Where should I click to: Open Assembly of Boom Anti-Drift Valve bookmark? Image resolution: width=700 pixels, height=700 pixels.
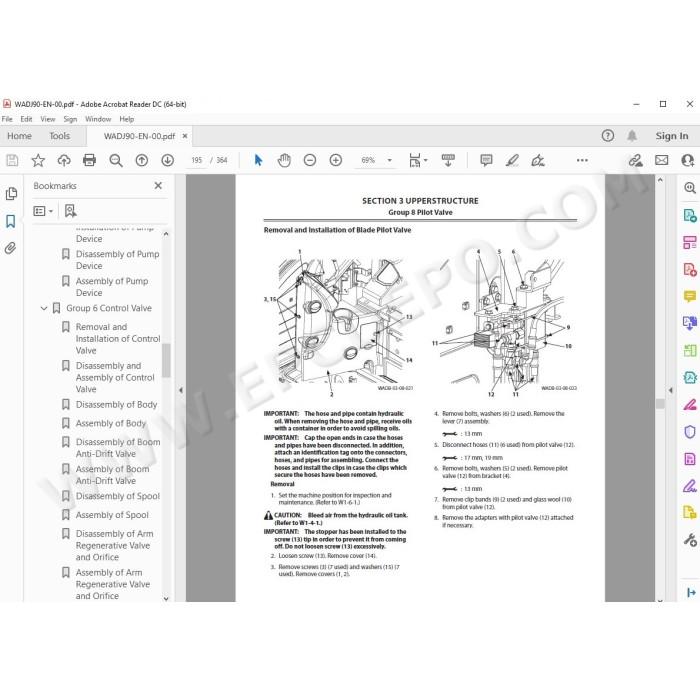pyautogui.click(x=112, y=475)
